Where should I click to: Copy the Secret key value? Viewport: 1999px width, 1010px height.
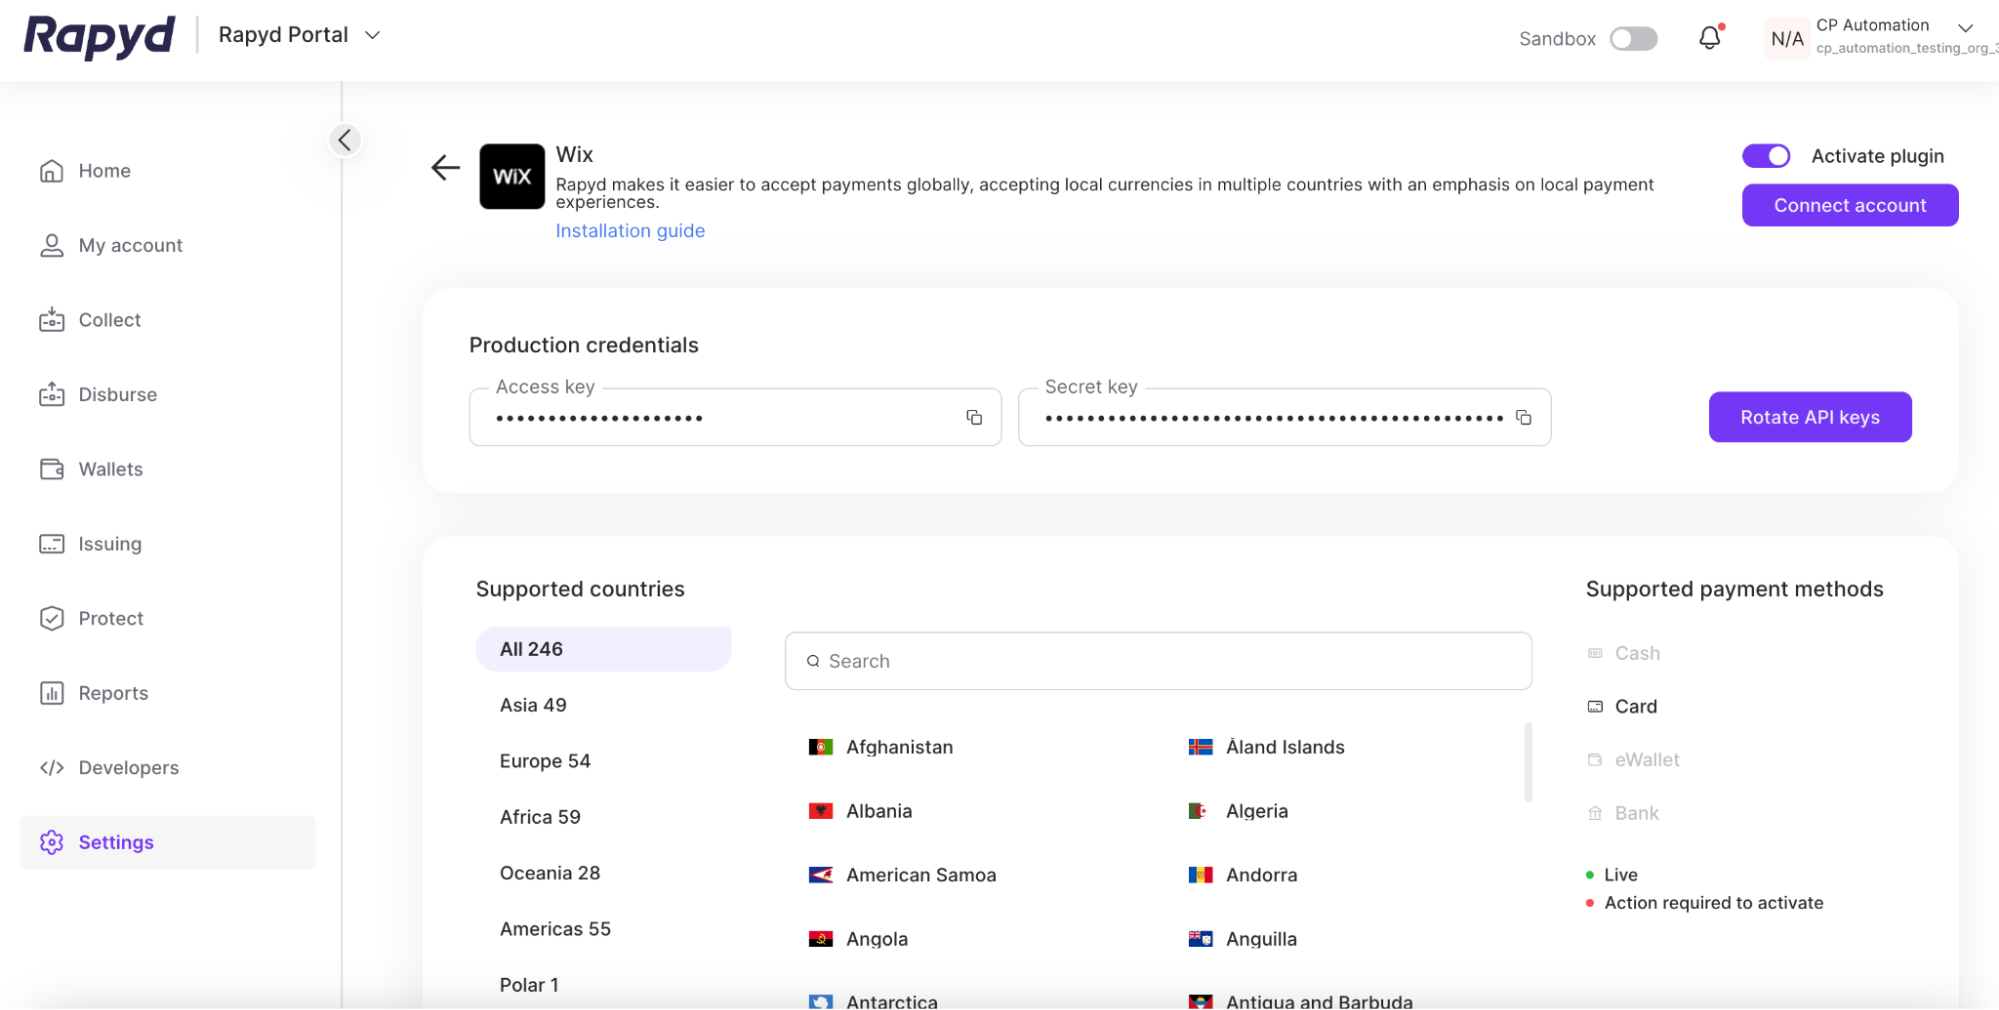1523,418
